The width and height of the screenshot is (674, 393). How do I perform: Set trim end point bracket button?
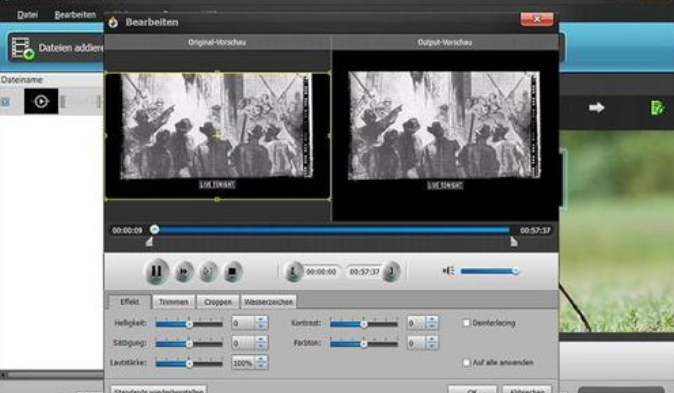click(x=391, y=272)
